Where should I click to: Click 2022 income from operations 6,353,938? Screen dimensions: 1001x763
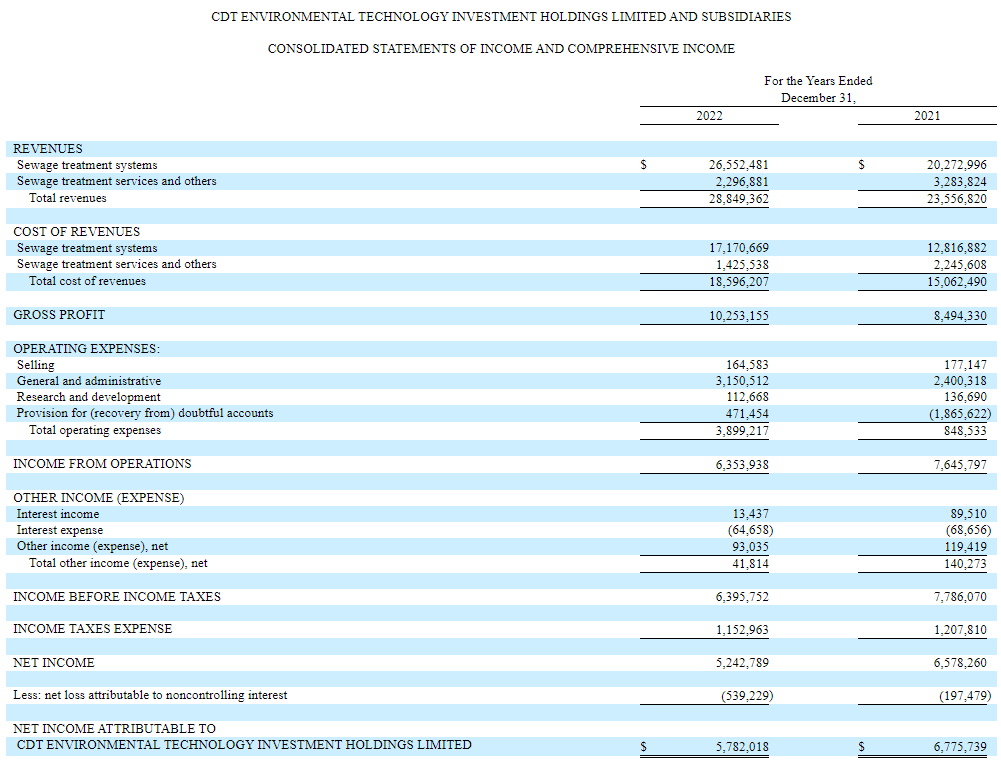point(742,465)
